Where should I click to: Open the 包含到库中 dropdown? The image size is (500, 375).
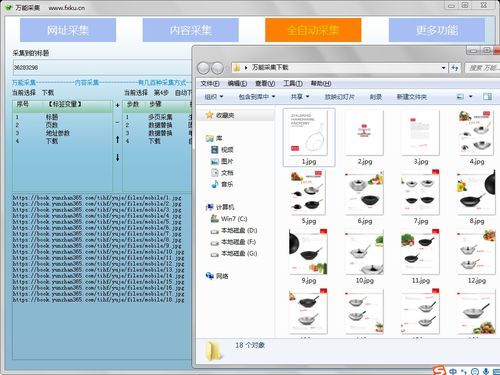pyautogui.click(x=257, y=97)
